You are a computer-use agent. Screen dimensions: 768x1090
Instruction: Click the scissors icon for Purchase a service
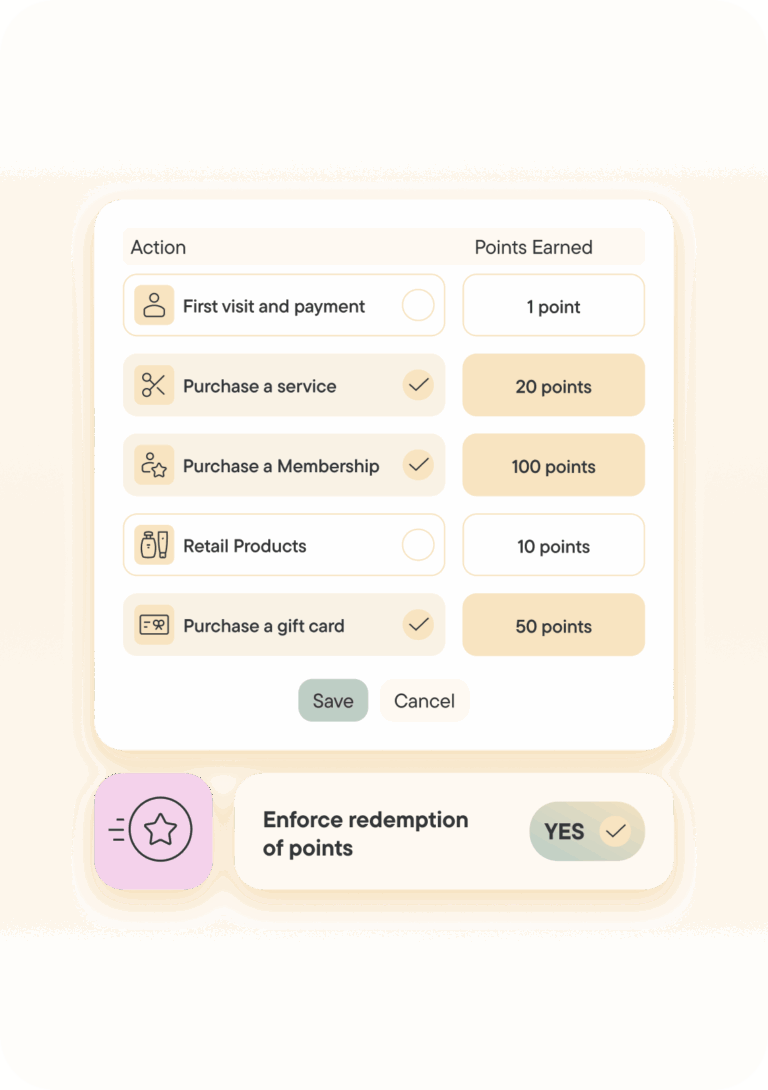154,386
